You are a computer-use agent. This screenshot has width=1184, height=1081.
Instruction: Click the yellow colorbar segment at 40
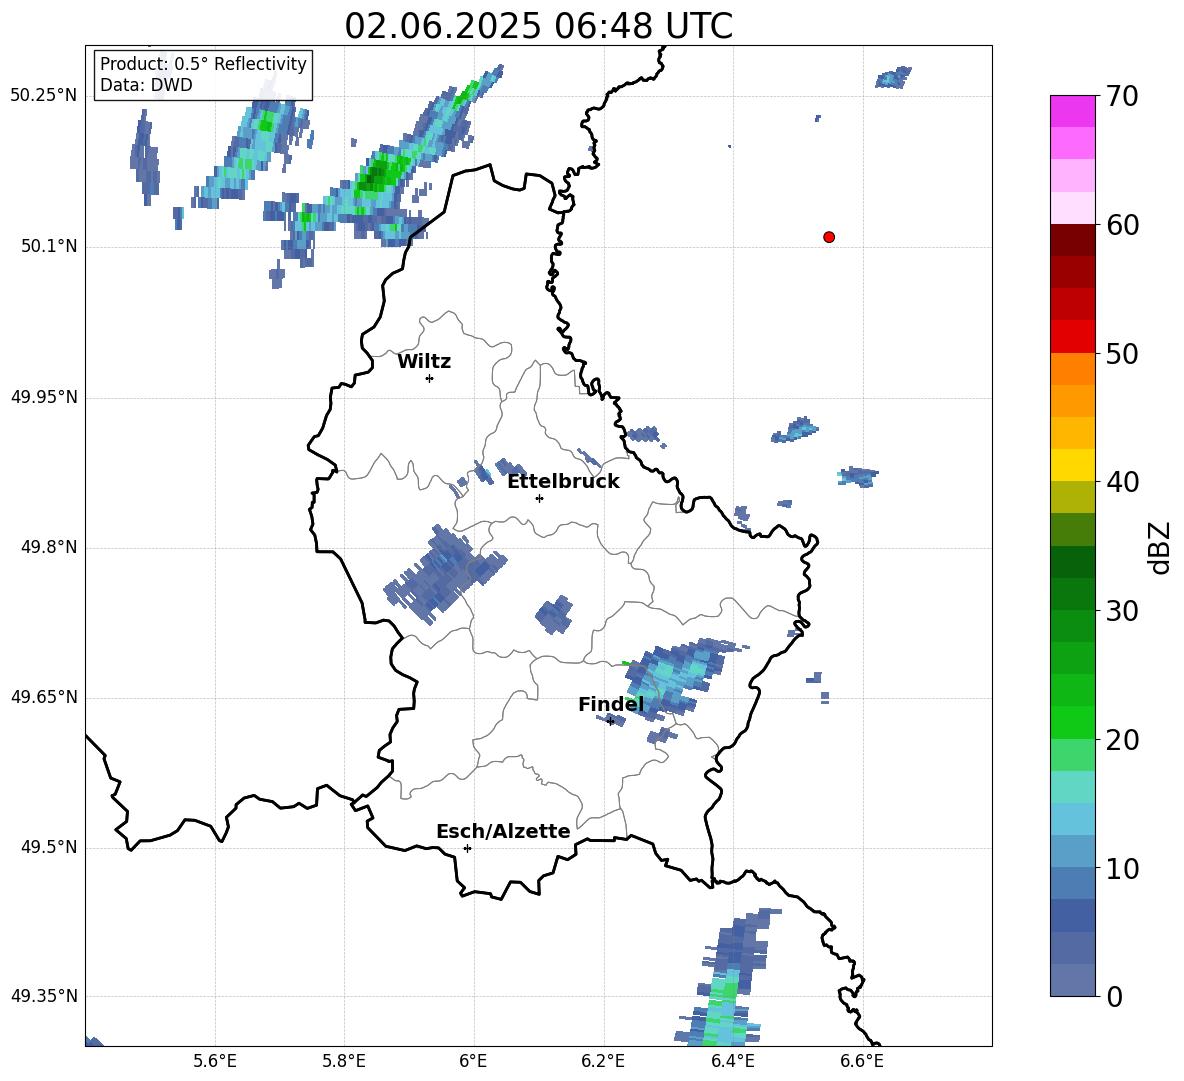pyautogui.click(x=1072, y=465)
